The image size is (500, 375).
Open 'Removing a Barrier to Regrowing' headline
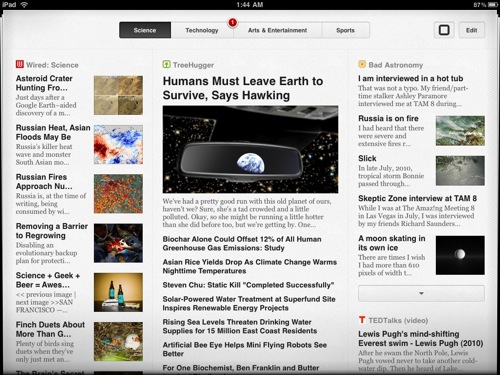pyautogui.click(x=52, y=231)
